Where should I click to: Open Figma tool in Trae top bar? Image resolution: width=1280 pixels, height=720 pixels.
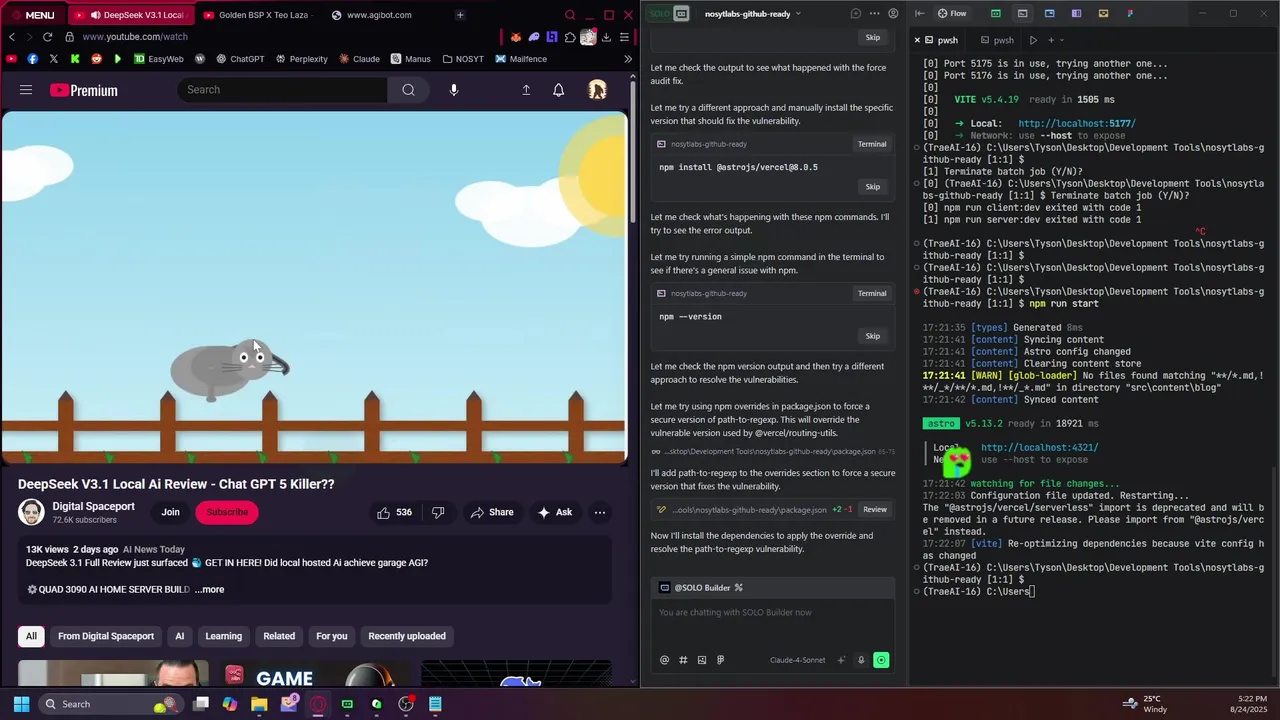click(x=1130, y=14)
